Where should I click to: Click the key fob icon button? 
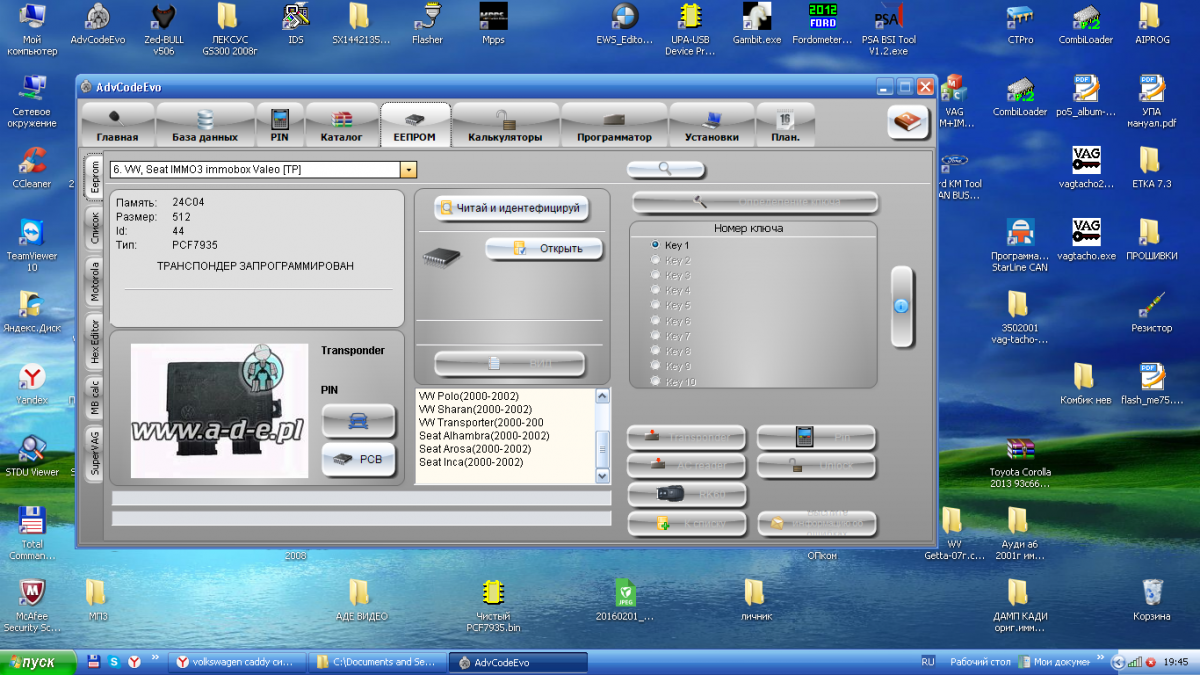tap(687, 494)
